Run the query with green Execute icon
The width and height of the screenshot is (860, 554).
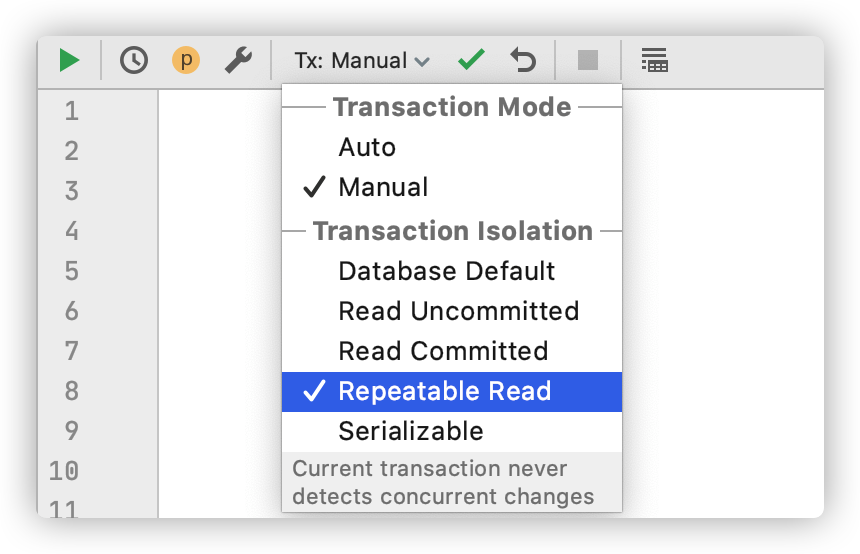[69, 60]
